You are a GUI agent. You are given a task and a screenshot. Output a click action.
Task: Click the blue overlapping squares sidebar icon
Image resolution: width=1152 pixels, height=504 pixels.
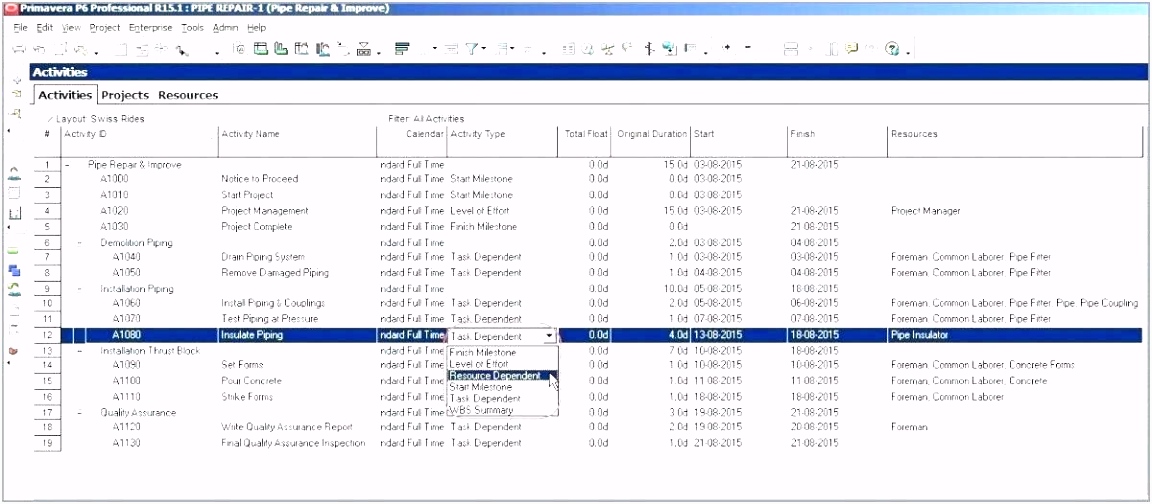click(14, 270)
